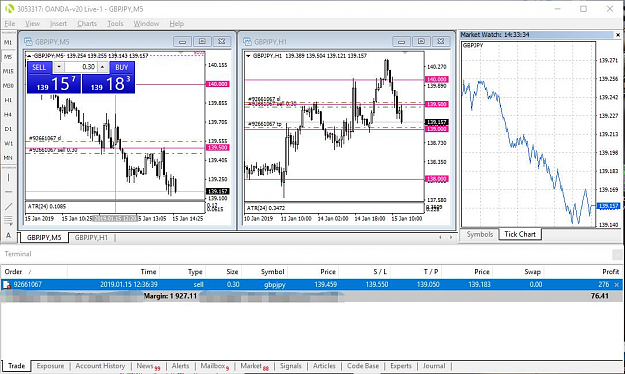Select the trendline drawing tool
Viewport: 625px width, 374px height.
pos(8,206)
